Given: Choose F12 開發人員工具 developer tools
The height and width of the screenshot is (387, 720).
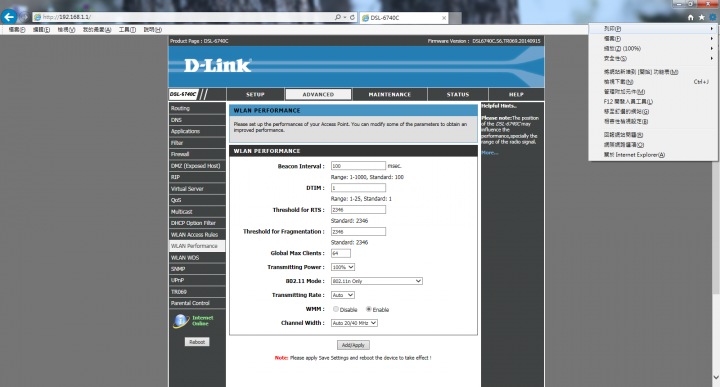Looking at the screenshot, I should tap(653, 101).
